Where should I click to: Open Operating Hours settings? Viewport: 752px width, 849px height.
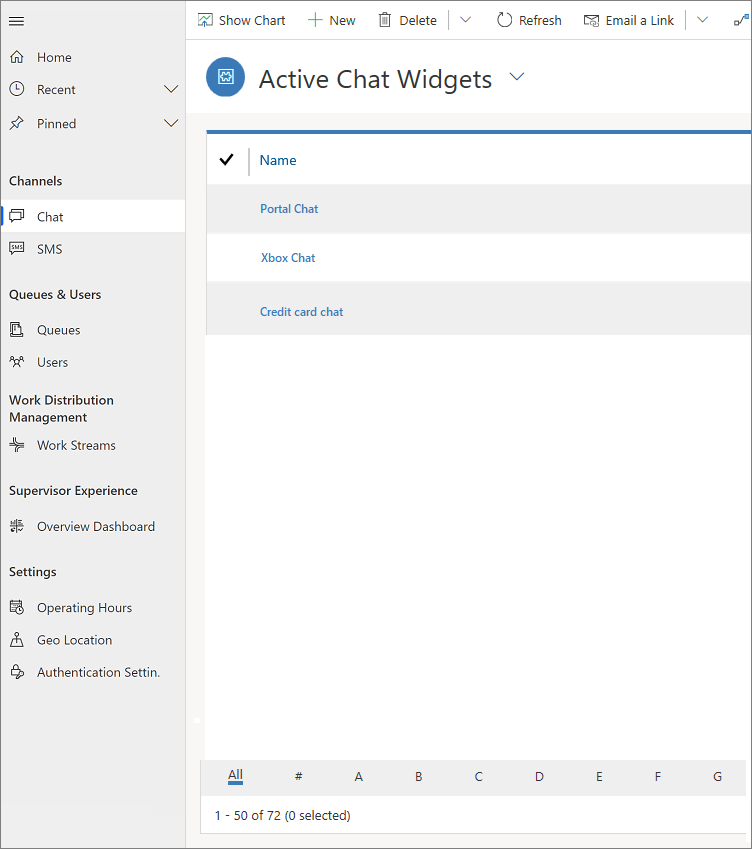pos(84,608)
